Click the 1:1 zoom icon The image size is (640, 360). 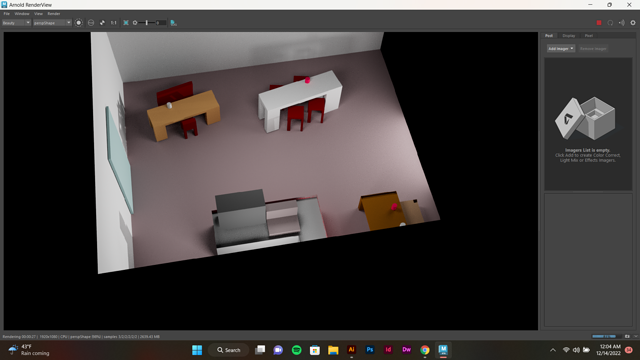point(113,23)
